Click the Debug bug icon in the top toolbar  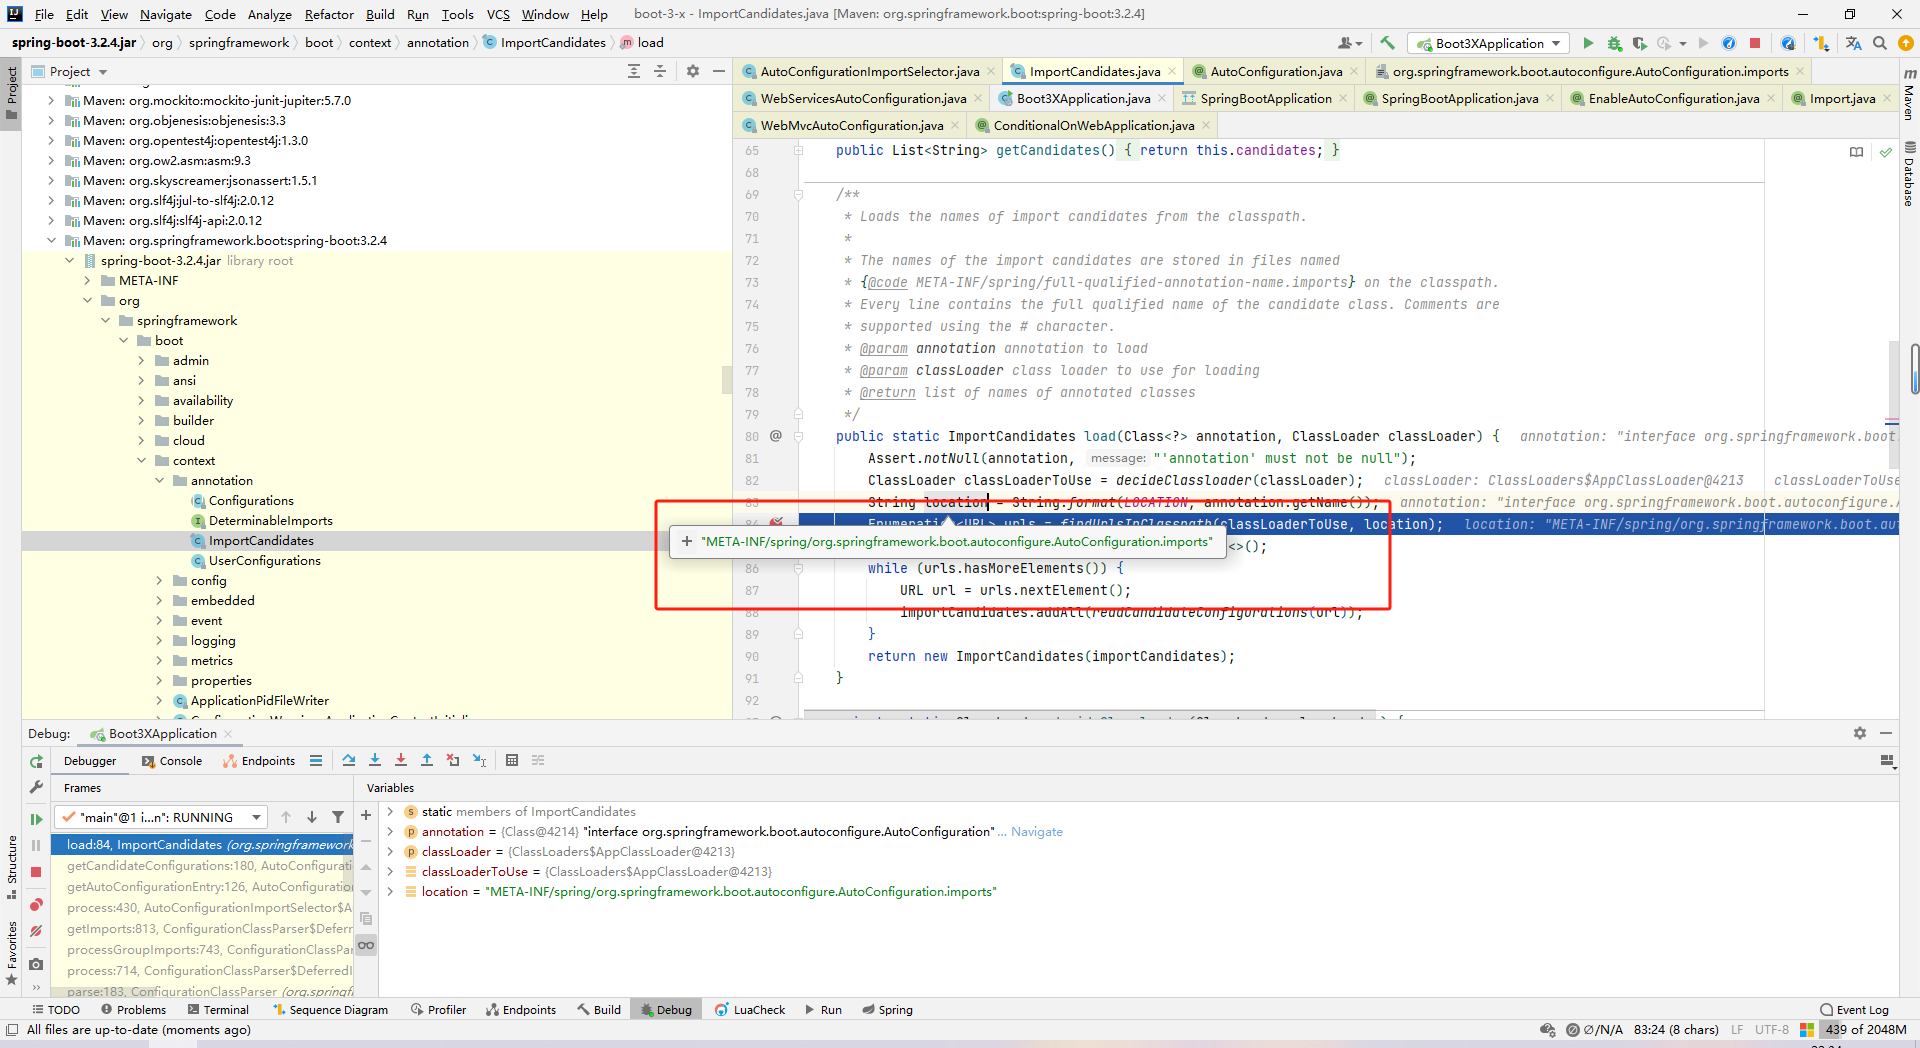(x=1614, y=43)
